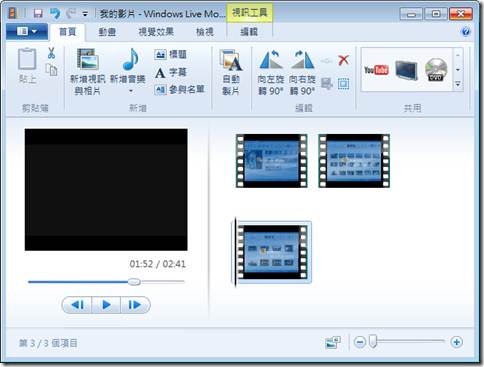
Task: Click the greyed save snapshot icon
Action: [326, 83]
